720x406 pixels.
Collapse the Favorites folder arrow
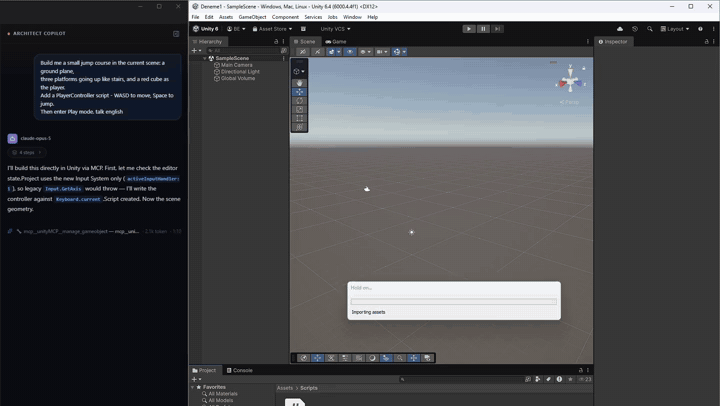coord(192,387)
